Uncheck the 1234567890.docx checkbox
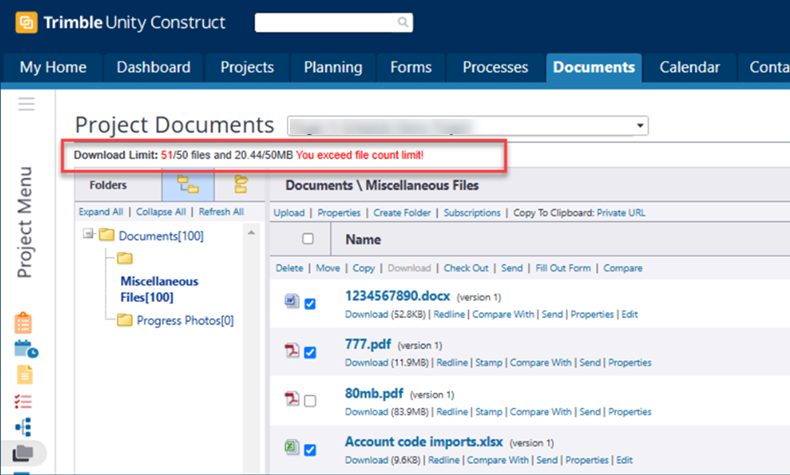The image size is (790, 475). point(310,304)
